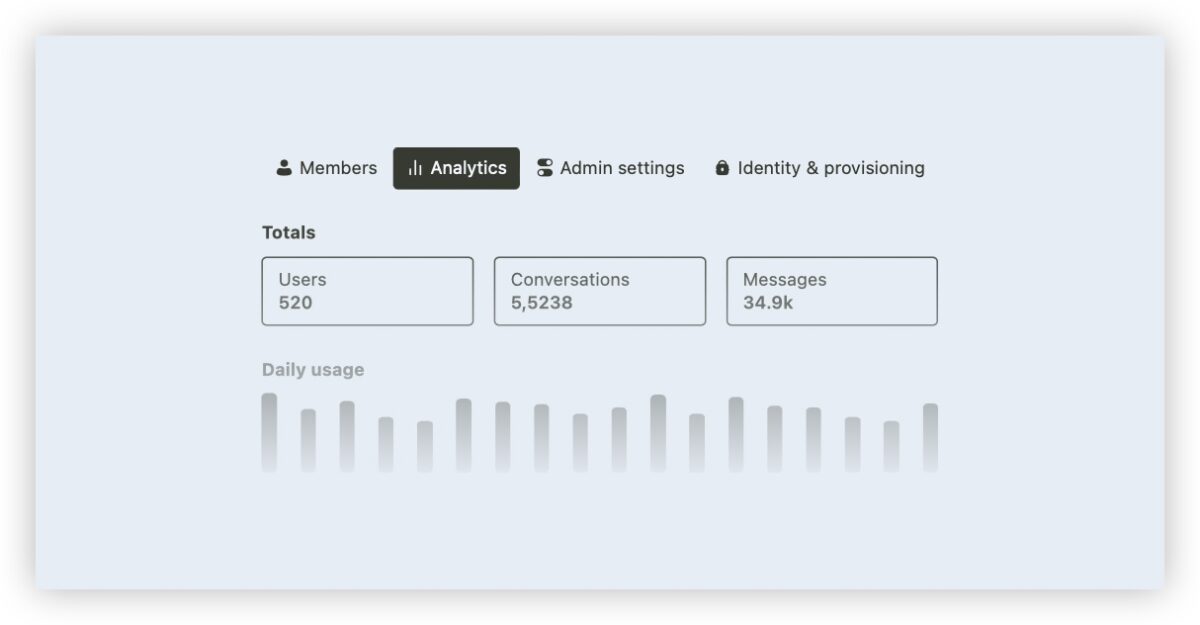Click the Admin settings toggles icon
Screen dimensions: 1200x625
coord(545,168)
